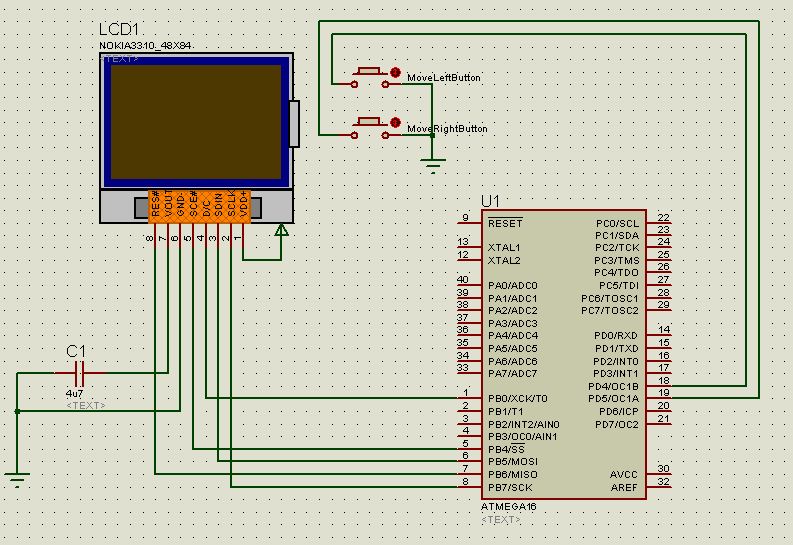
Task: Click the PA0/ADC0 pin label
Action: pos(513,286)
